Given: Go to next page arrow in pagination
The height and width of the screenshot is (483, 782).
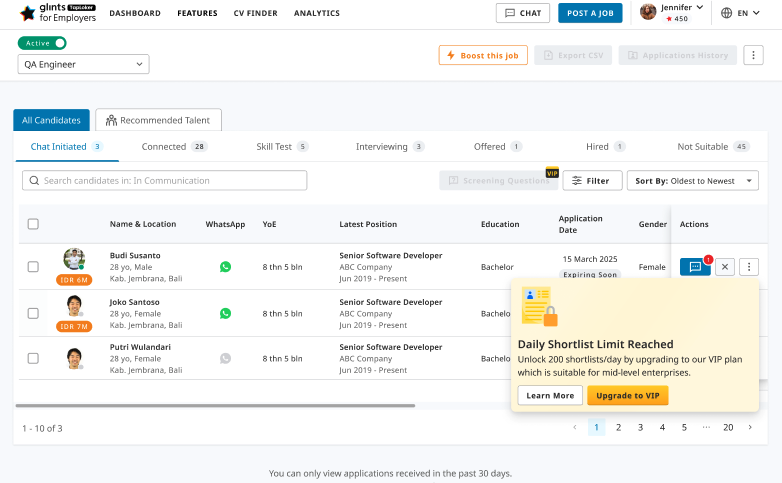Looking at the screenshot, I should [x=750, y=427].
